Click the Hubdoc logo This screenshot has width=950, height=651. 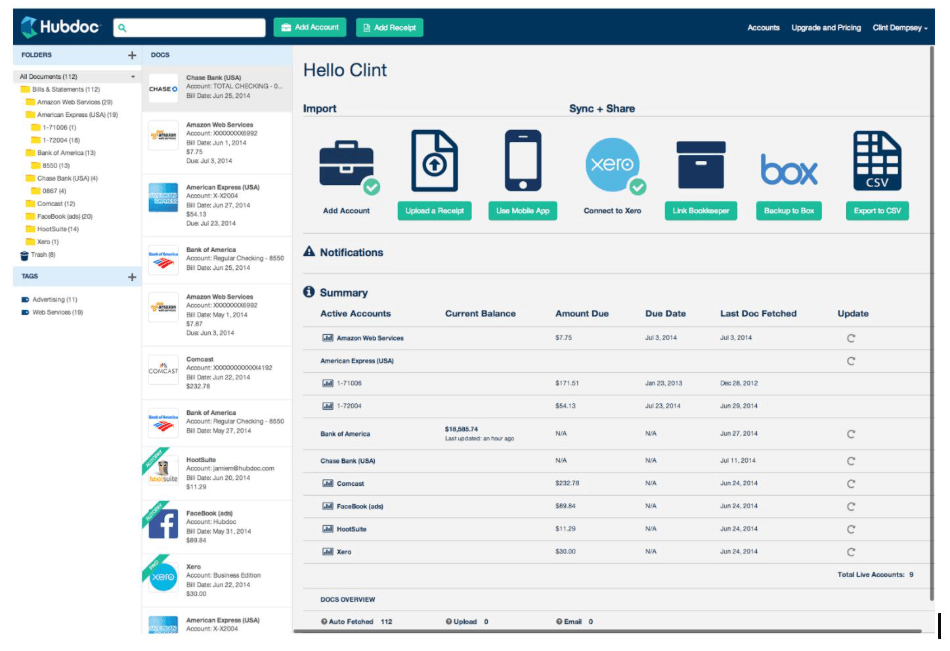(59, 27)
